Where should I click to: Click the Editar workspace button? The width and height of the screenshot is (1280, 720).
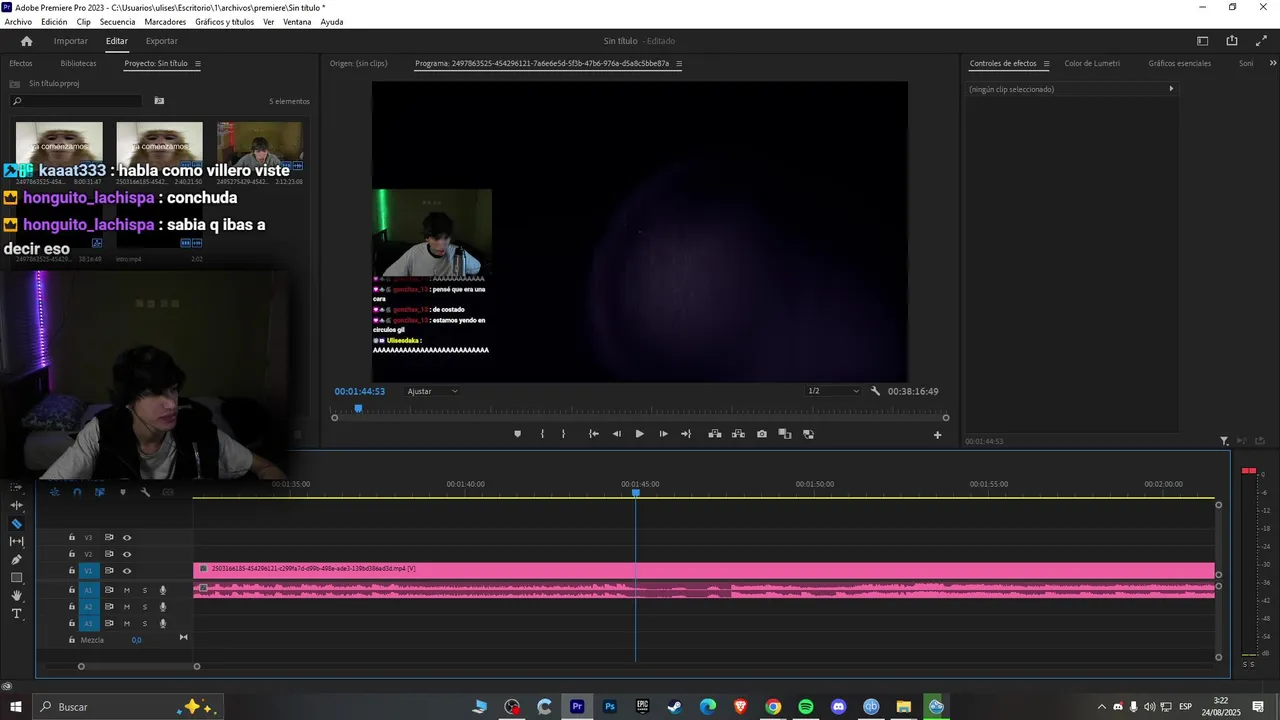tap(117, 41)
